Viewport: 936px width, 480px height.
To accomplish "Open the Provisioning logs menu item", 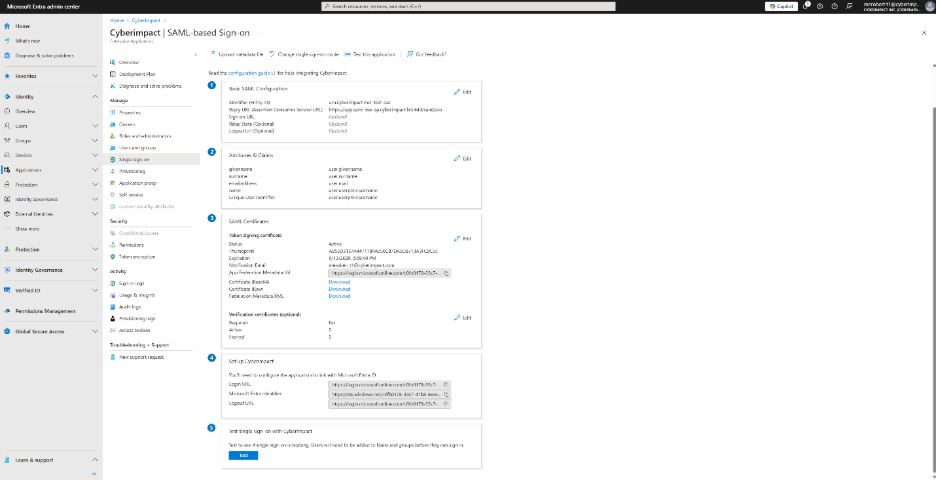I will pyautogui.click(x=137, y=318).
